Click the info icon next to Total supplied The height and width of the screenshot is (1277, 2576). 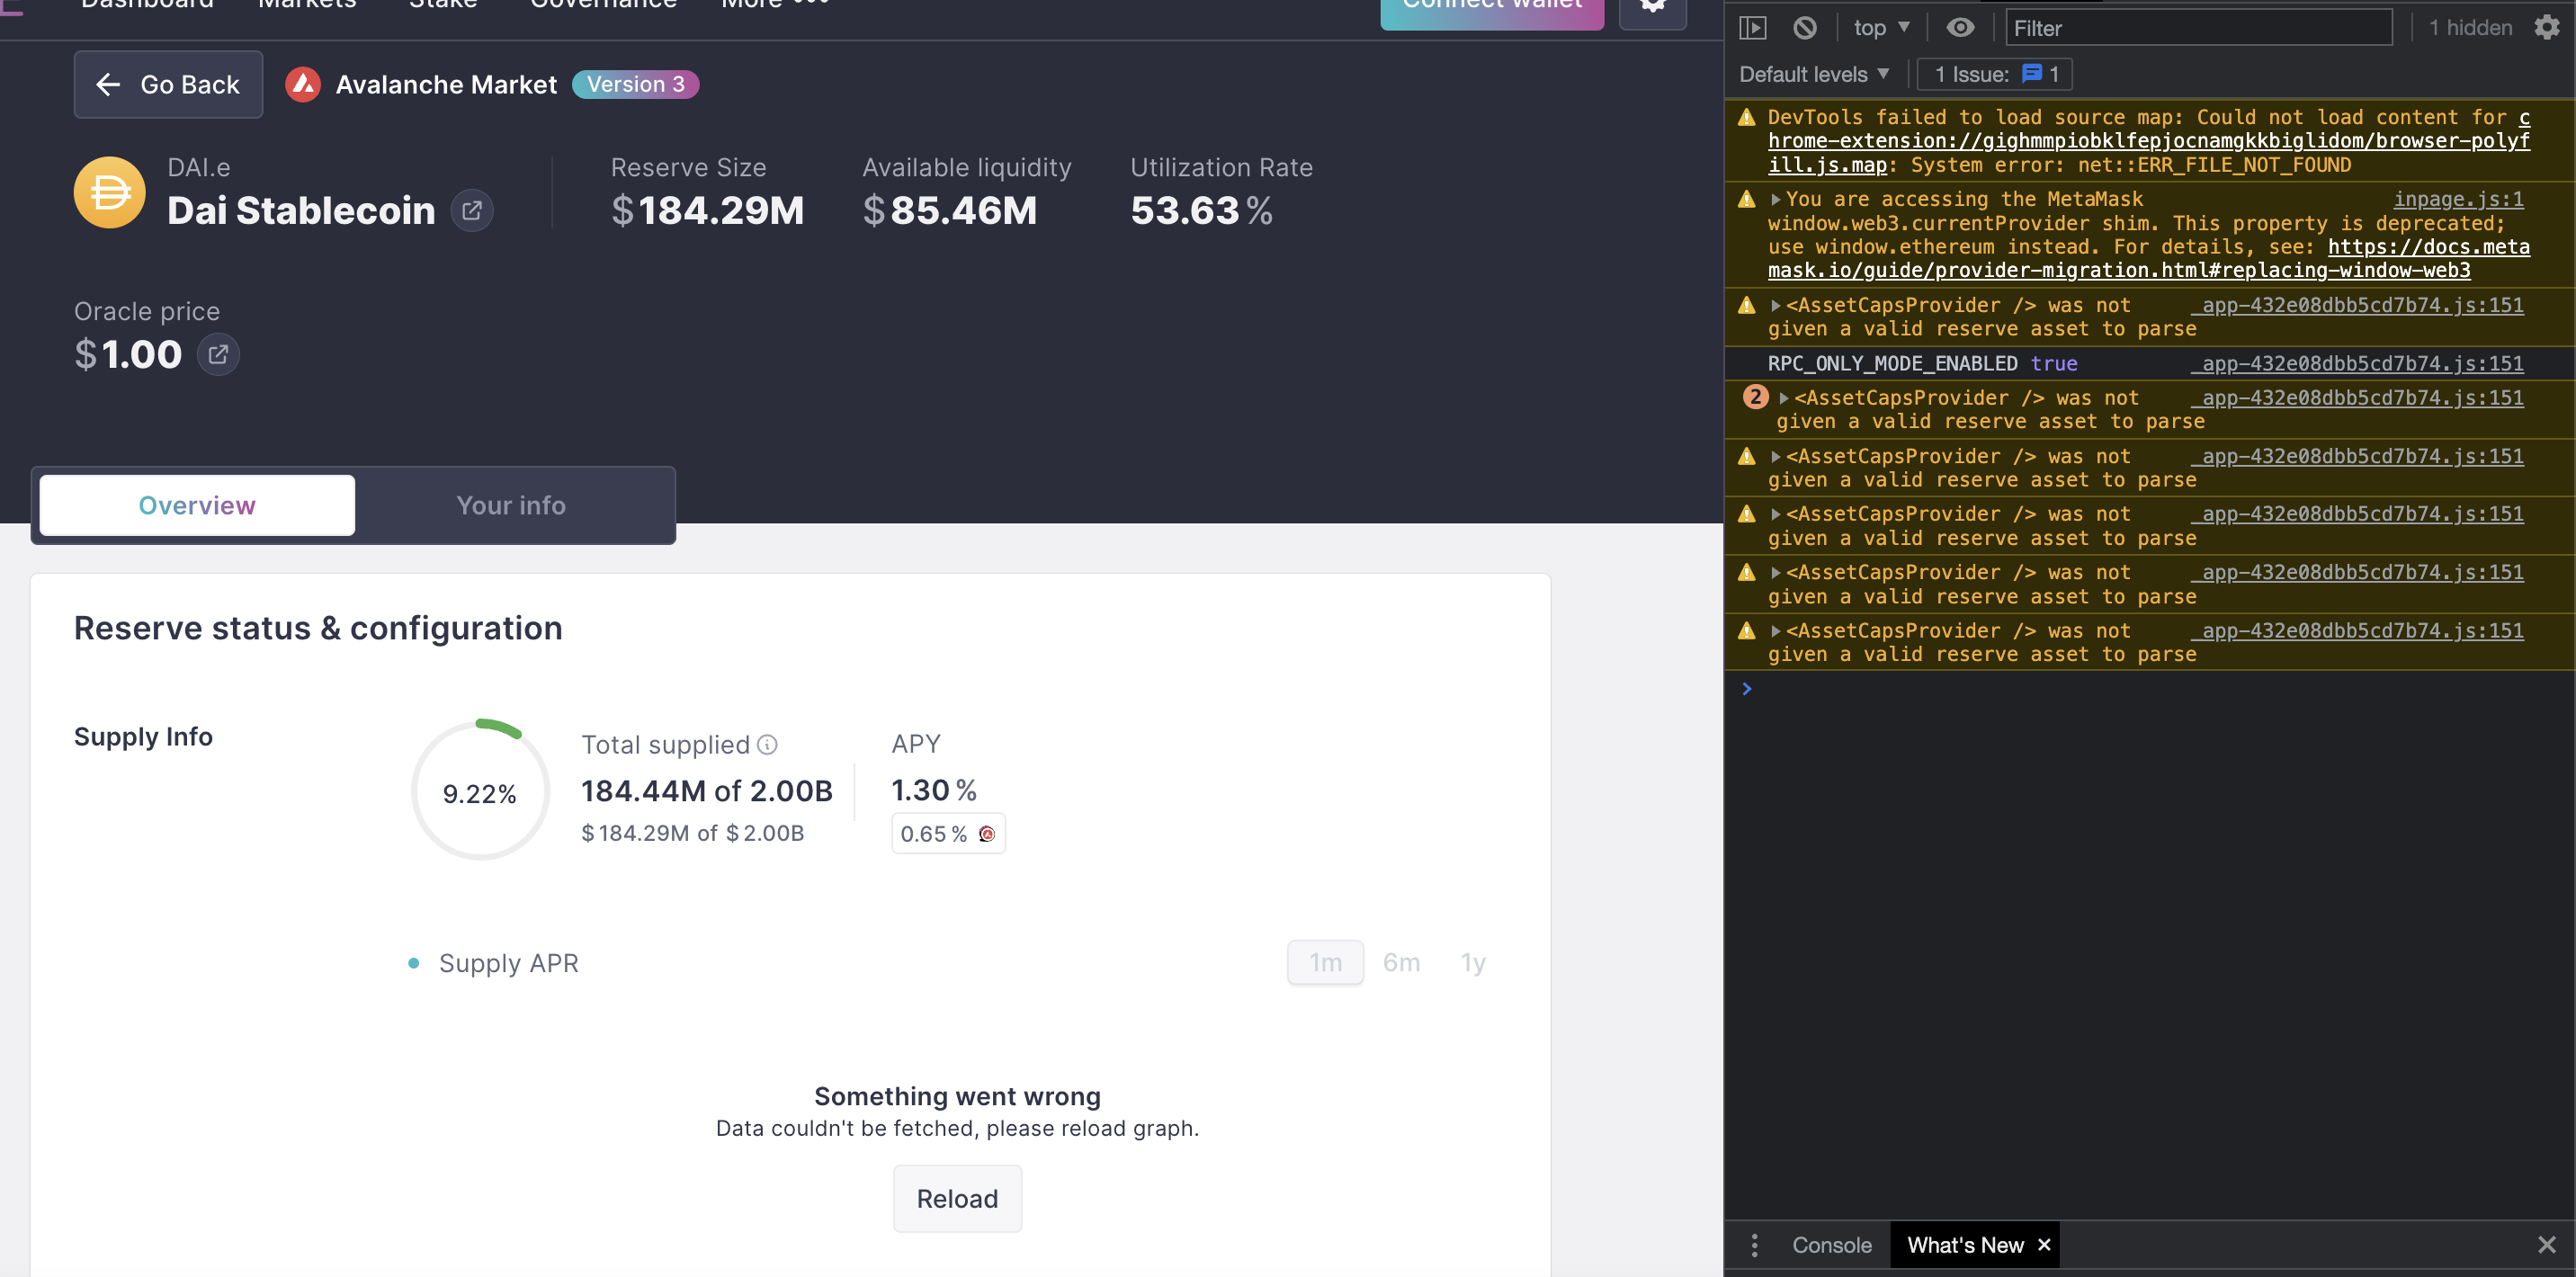[x=768, y=745]
